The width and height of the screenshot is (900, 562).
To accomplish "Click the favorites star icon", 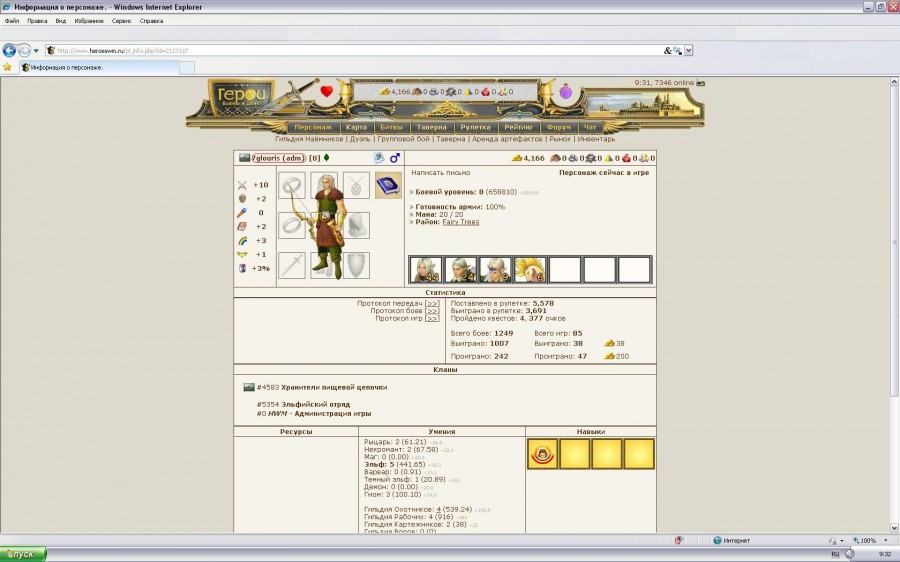I will tap(7, 67).
